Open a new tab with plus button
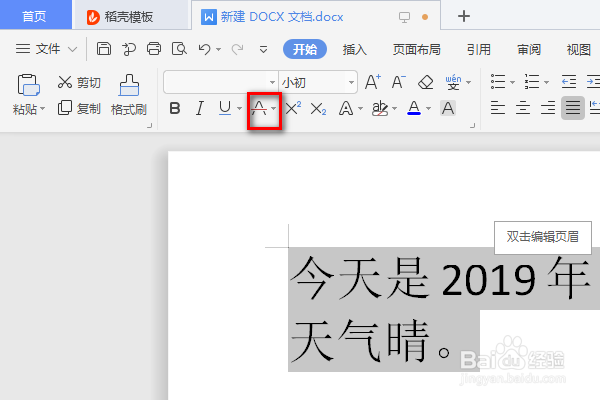This screenshot has height=400, width=600. 464,16
